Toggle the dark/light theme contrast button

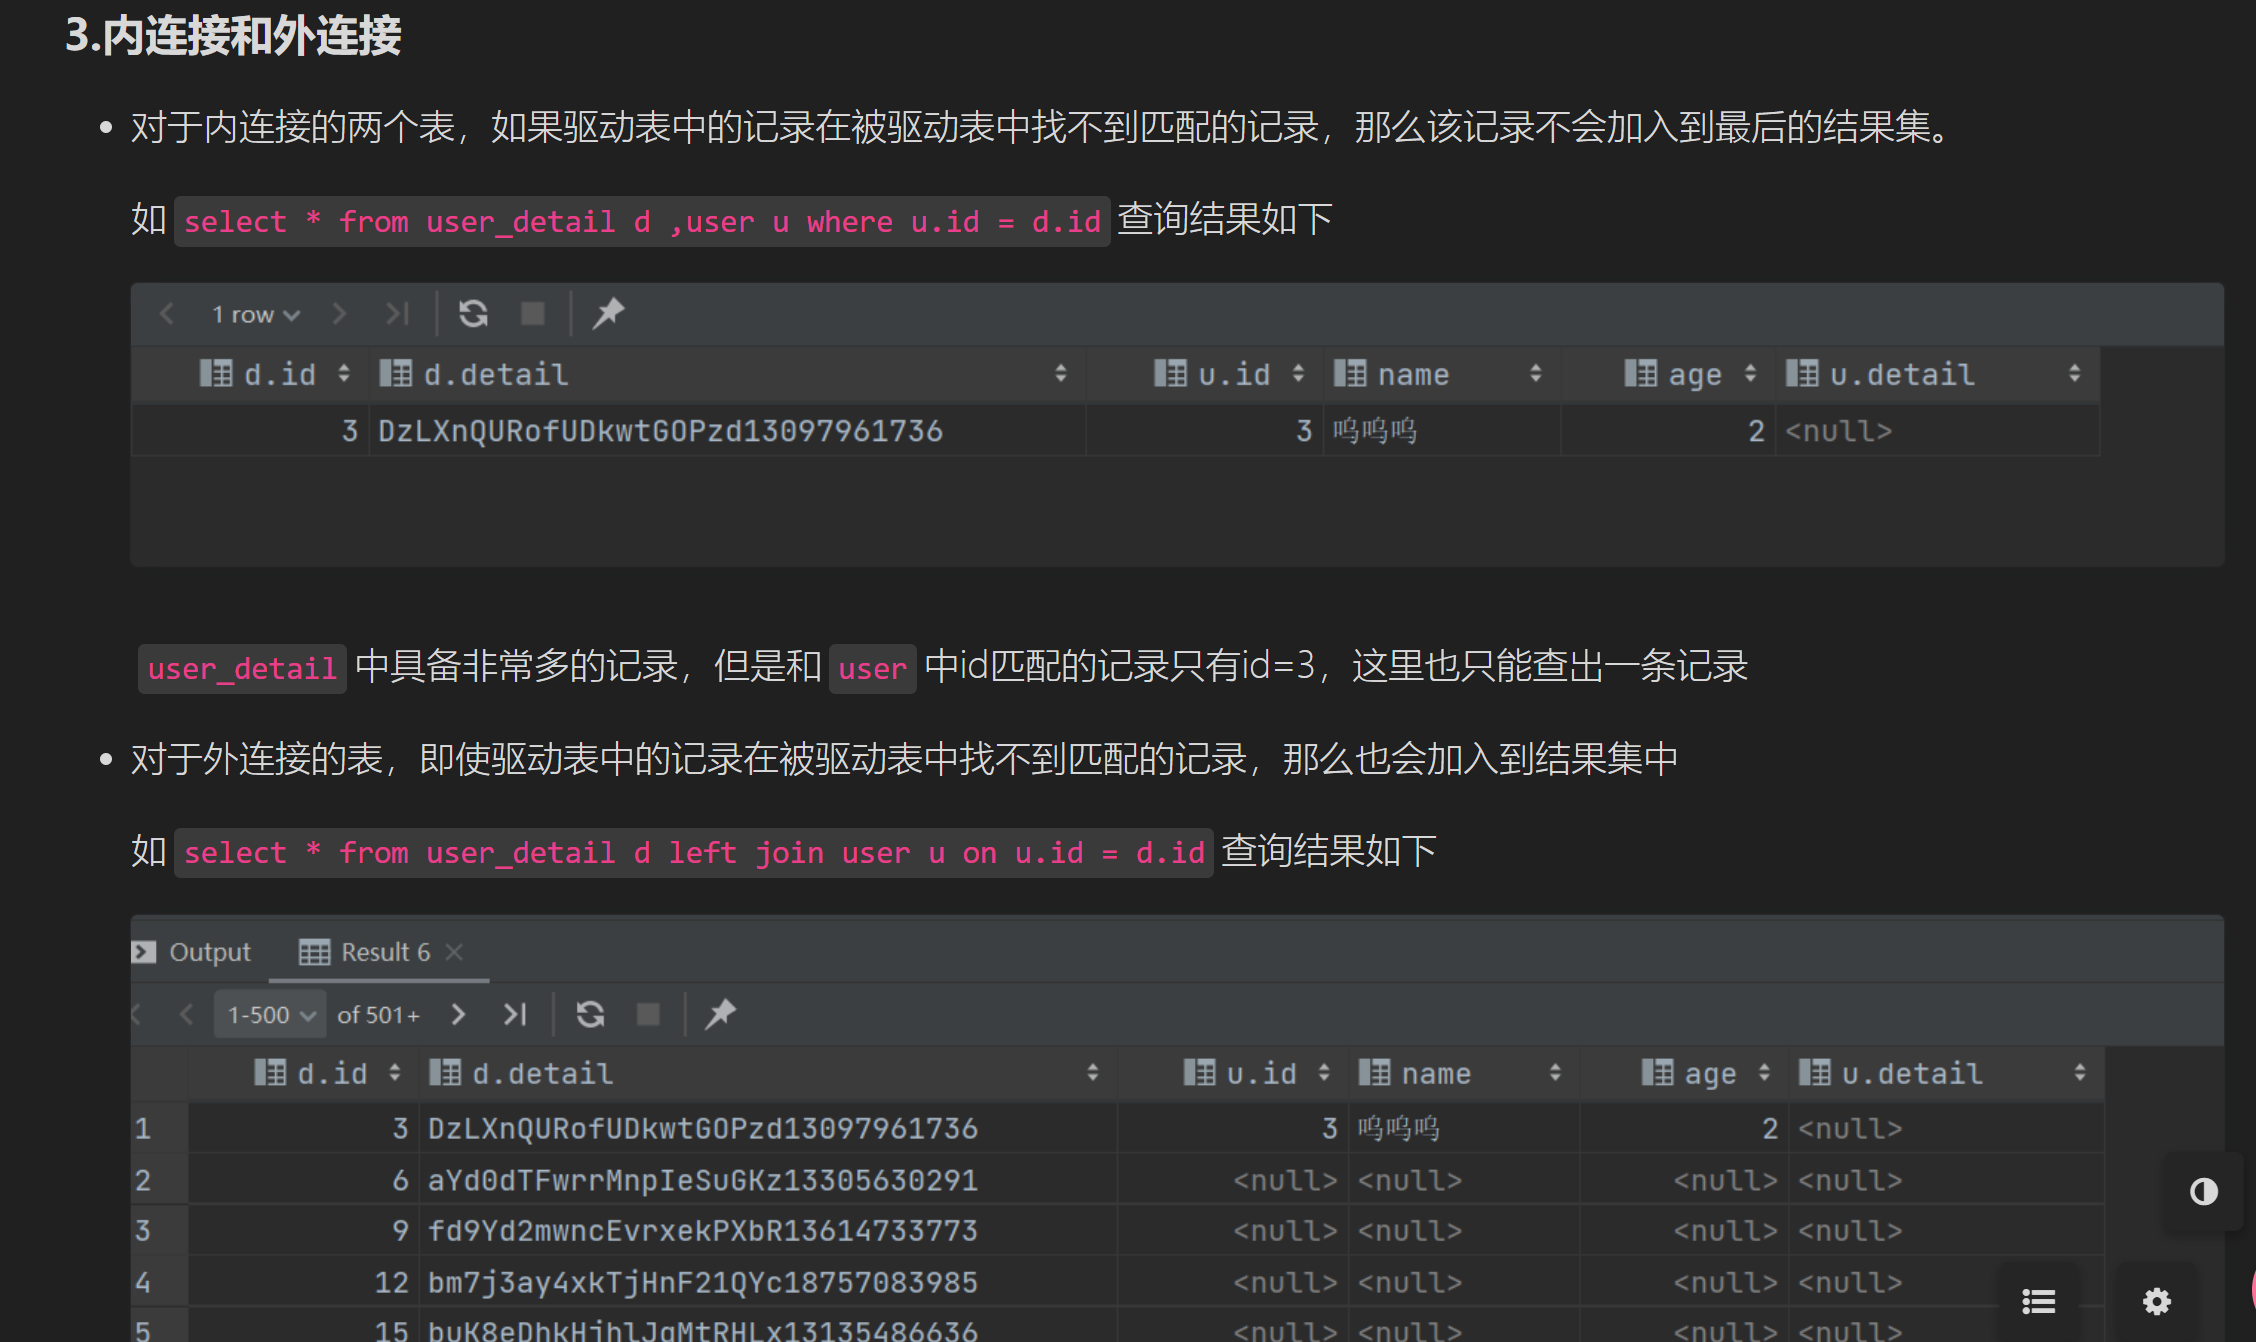2203,1191
